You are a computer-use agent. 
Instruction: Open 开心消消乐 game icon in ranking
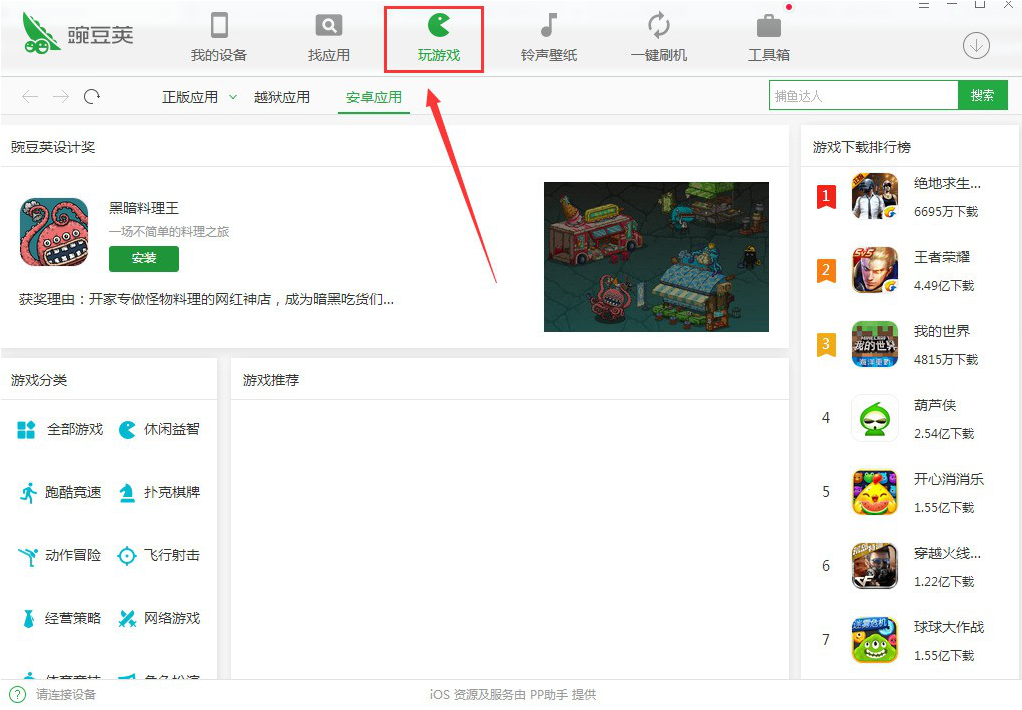click(875, 492)
